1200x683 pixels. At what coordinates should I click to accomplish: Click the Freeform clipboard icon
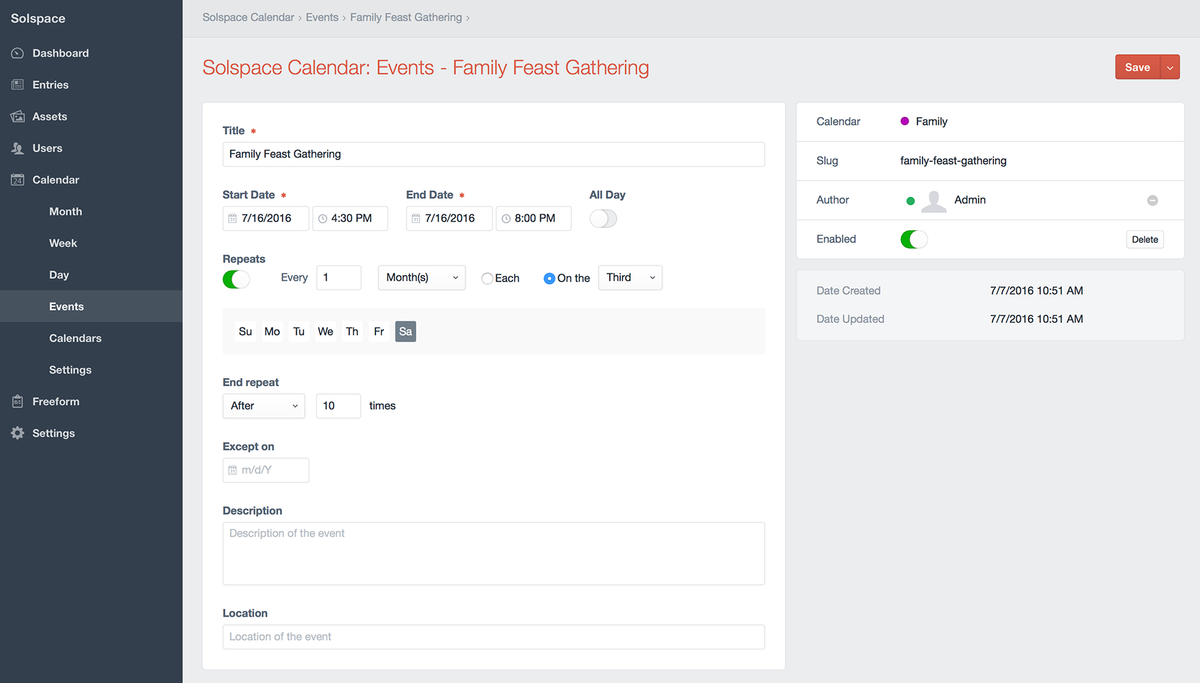tap(17, 401)
